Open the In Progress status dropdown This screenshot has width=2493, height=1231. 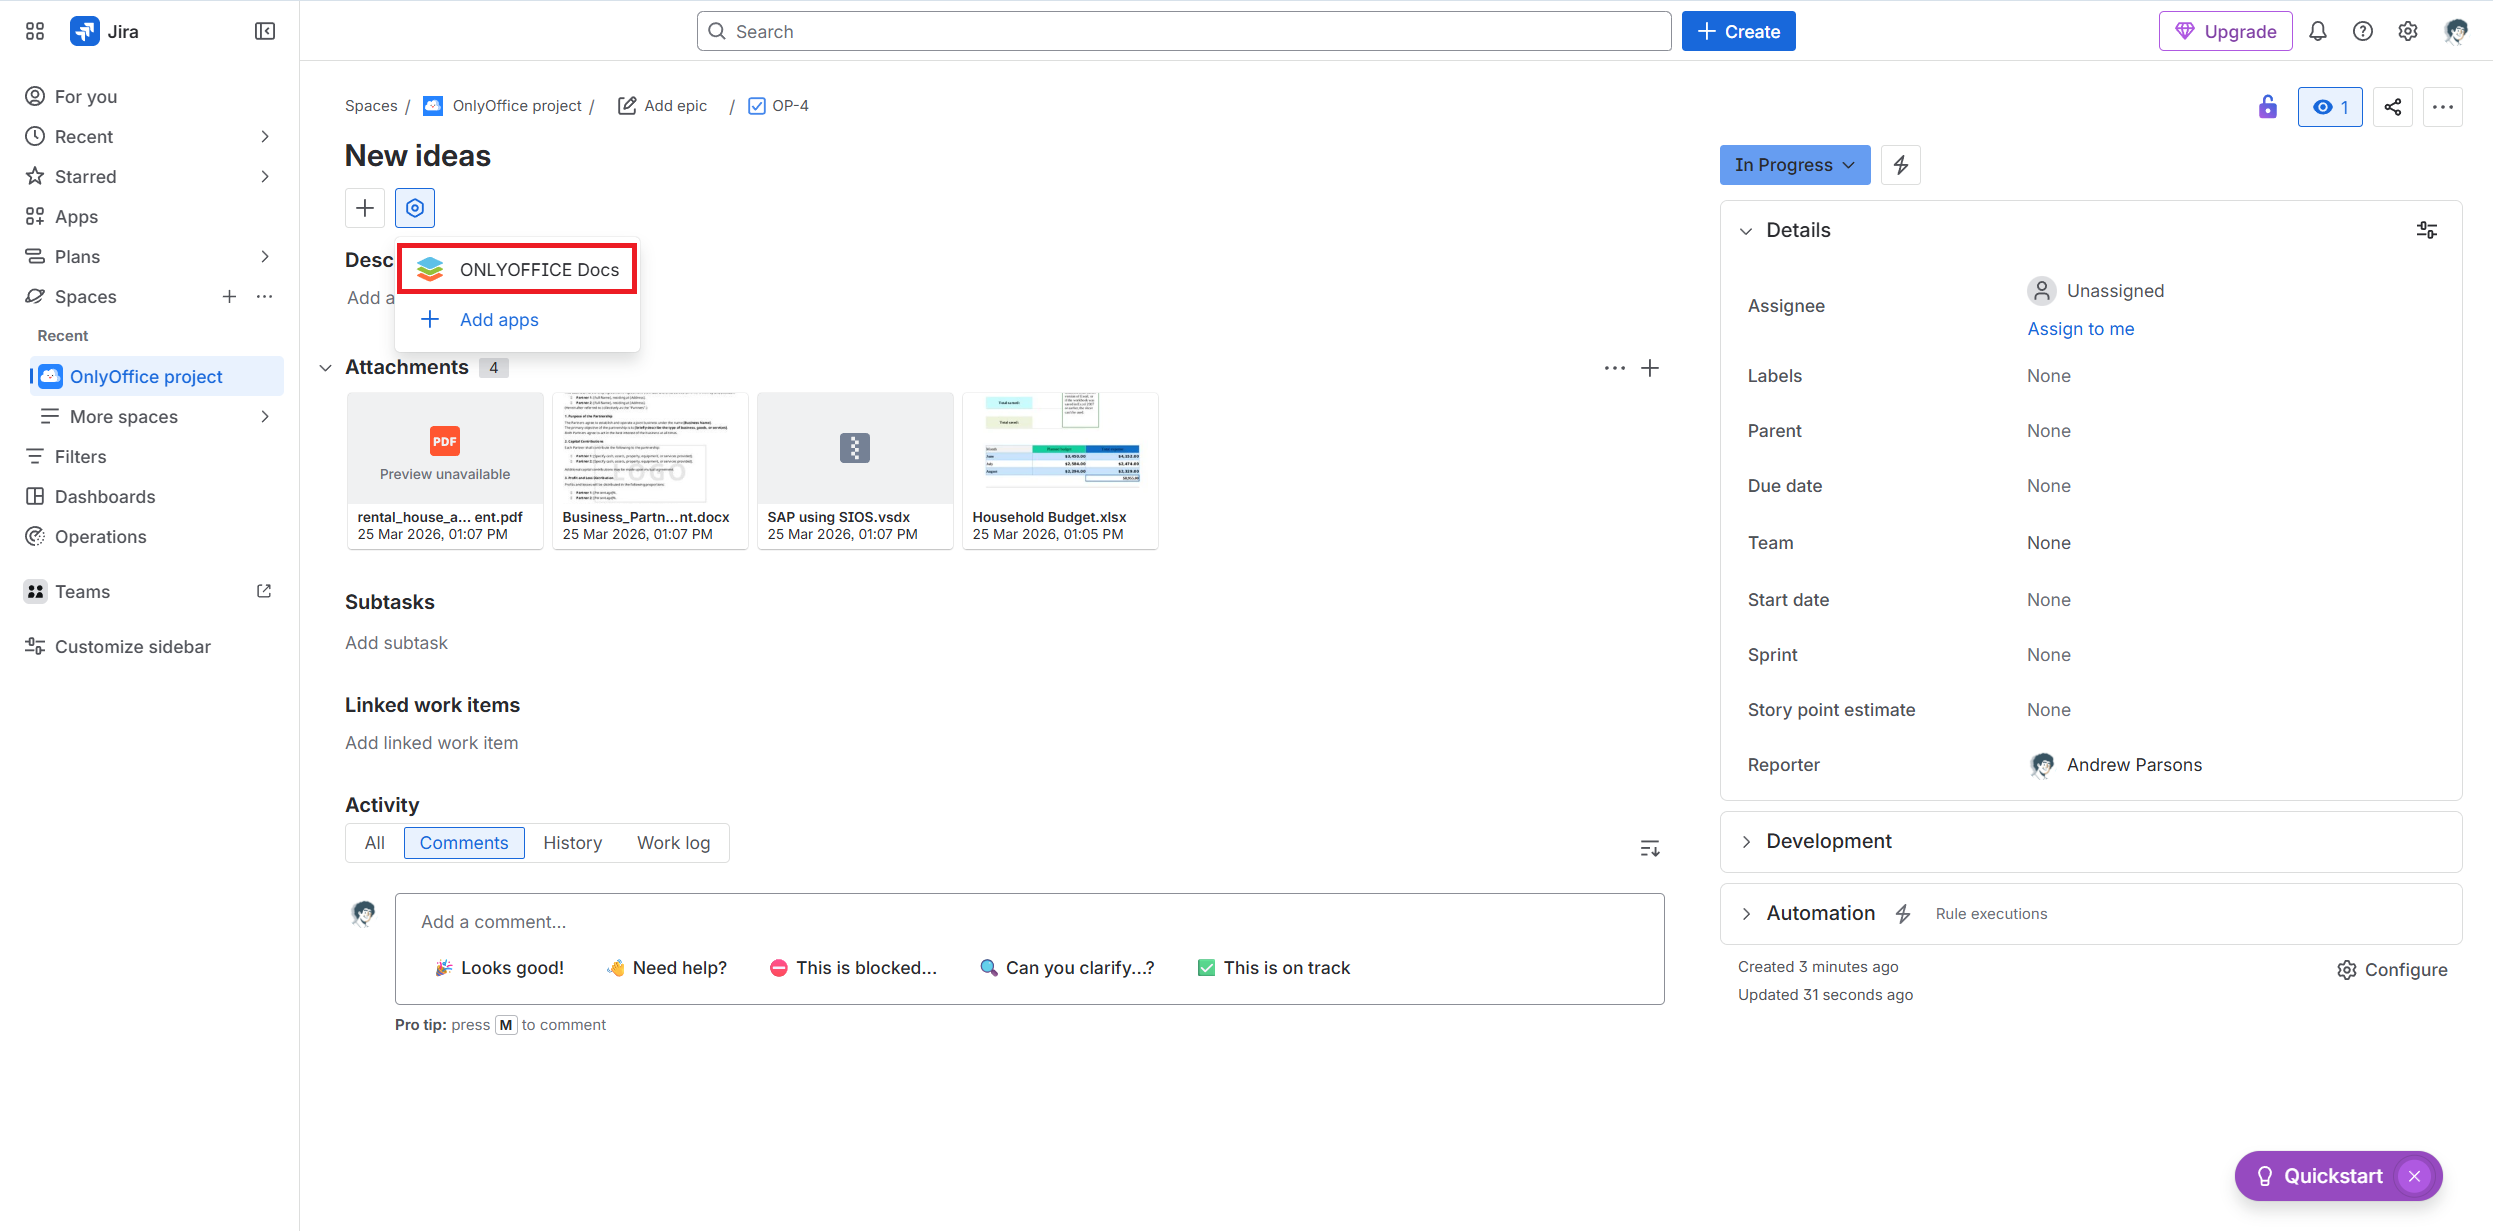[1793, 164]
